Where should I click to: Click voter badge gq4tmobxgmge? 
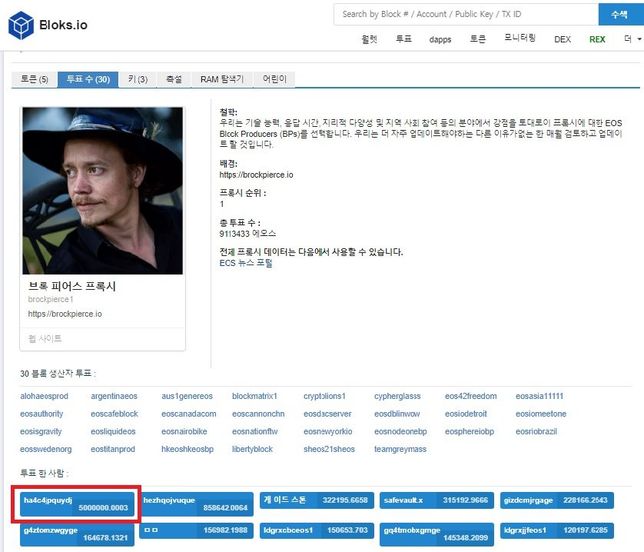tap(437, 534)
